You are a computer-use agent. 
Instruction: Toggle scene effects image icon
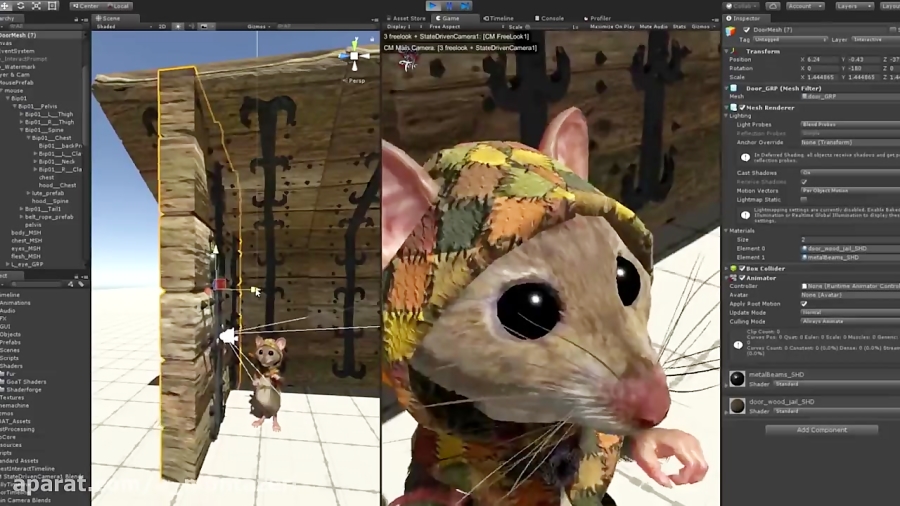click(x=204, y=26)
